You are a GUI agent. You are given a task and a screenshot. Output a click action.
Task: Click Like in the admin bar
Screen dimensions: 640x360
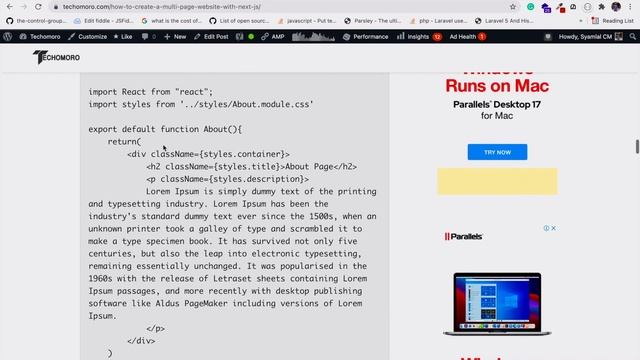pyautogui.click(x=122, y=36)
